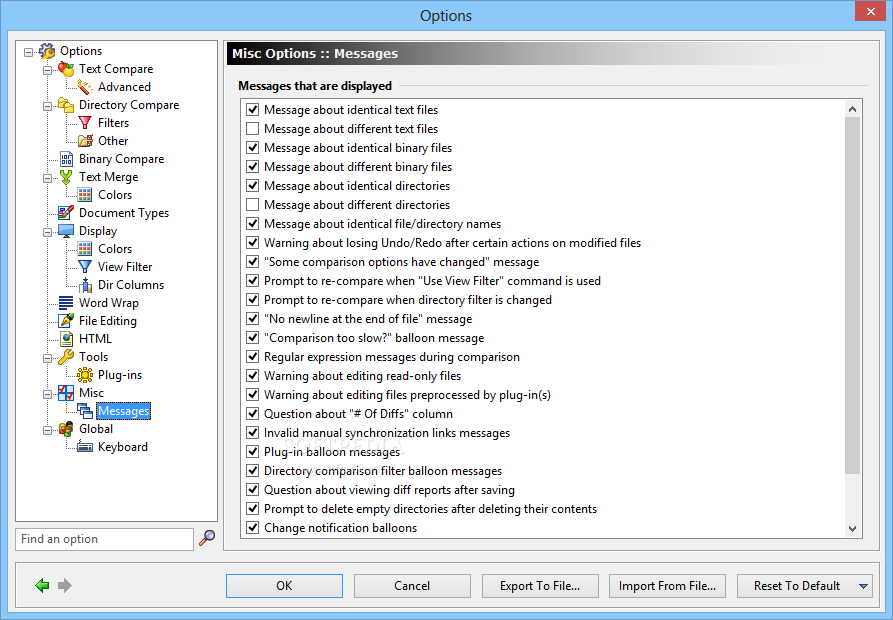
Task: Collapse the Directory Compare node
Action: click(x=47, y=106)
